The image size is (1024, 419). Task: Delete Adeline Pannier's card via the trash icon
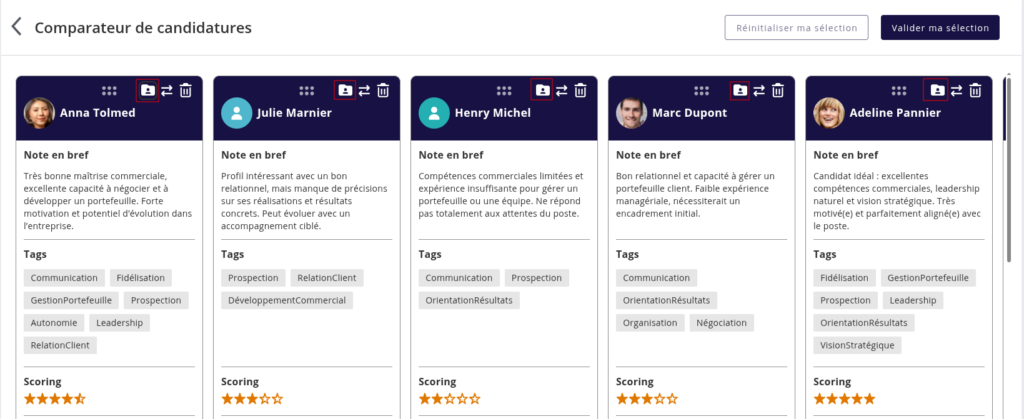[975, 90]
